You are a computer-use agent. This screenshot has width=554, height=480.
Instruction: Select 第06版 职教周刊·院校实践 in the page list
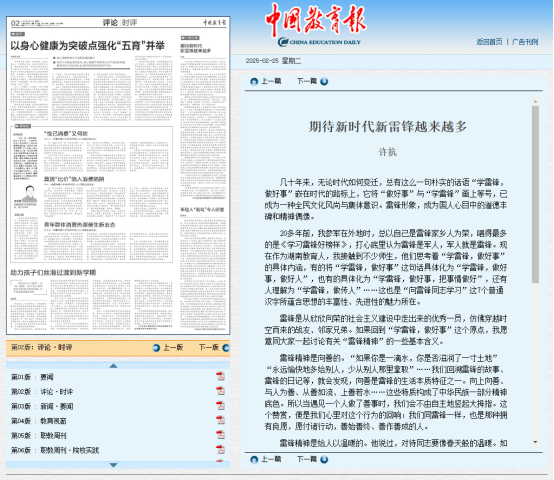pyautogui.click(x=55, y=450)
